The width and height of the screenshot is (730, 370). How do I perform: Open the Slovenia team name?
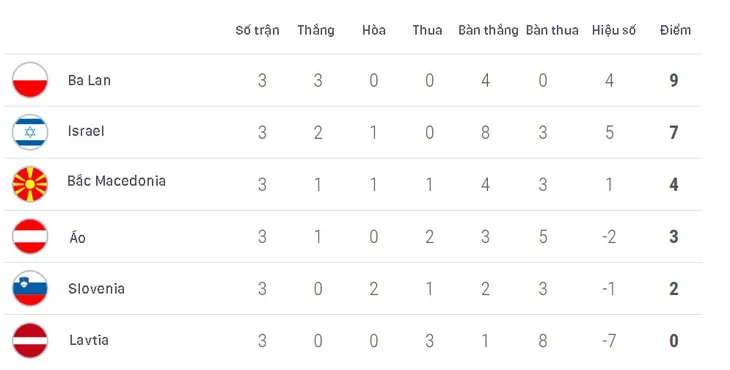point(96,289)
